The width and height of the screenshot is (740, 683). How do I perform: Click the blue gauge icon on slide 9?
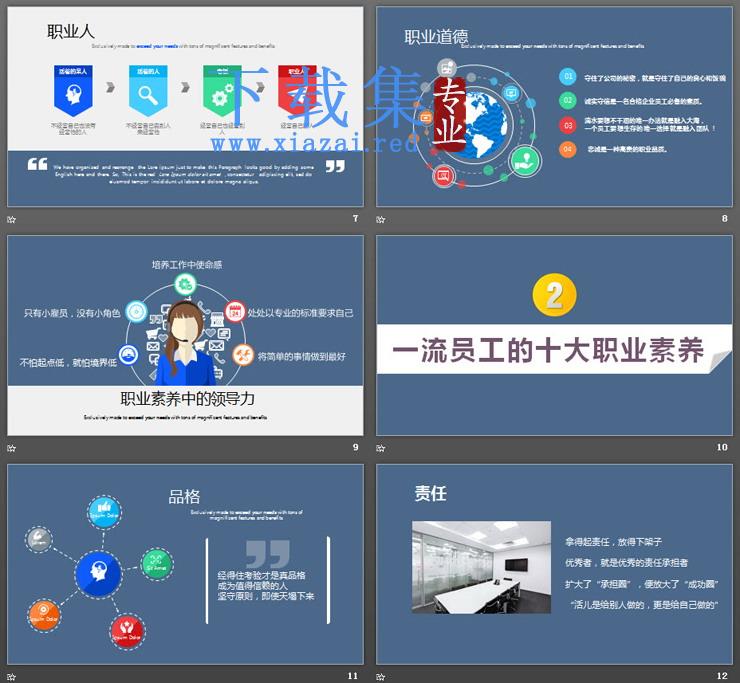128,354
